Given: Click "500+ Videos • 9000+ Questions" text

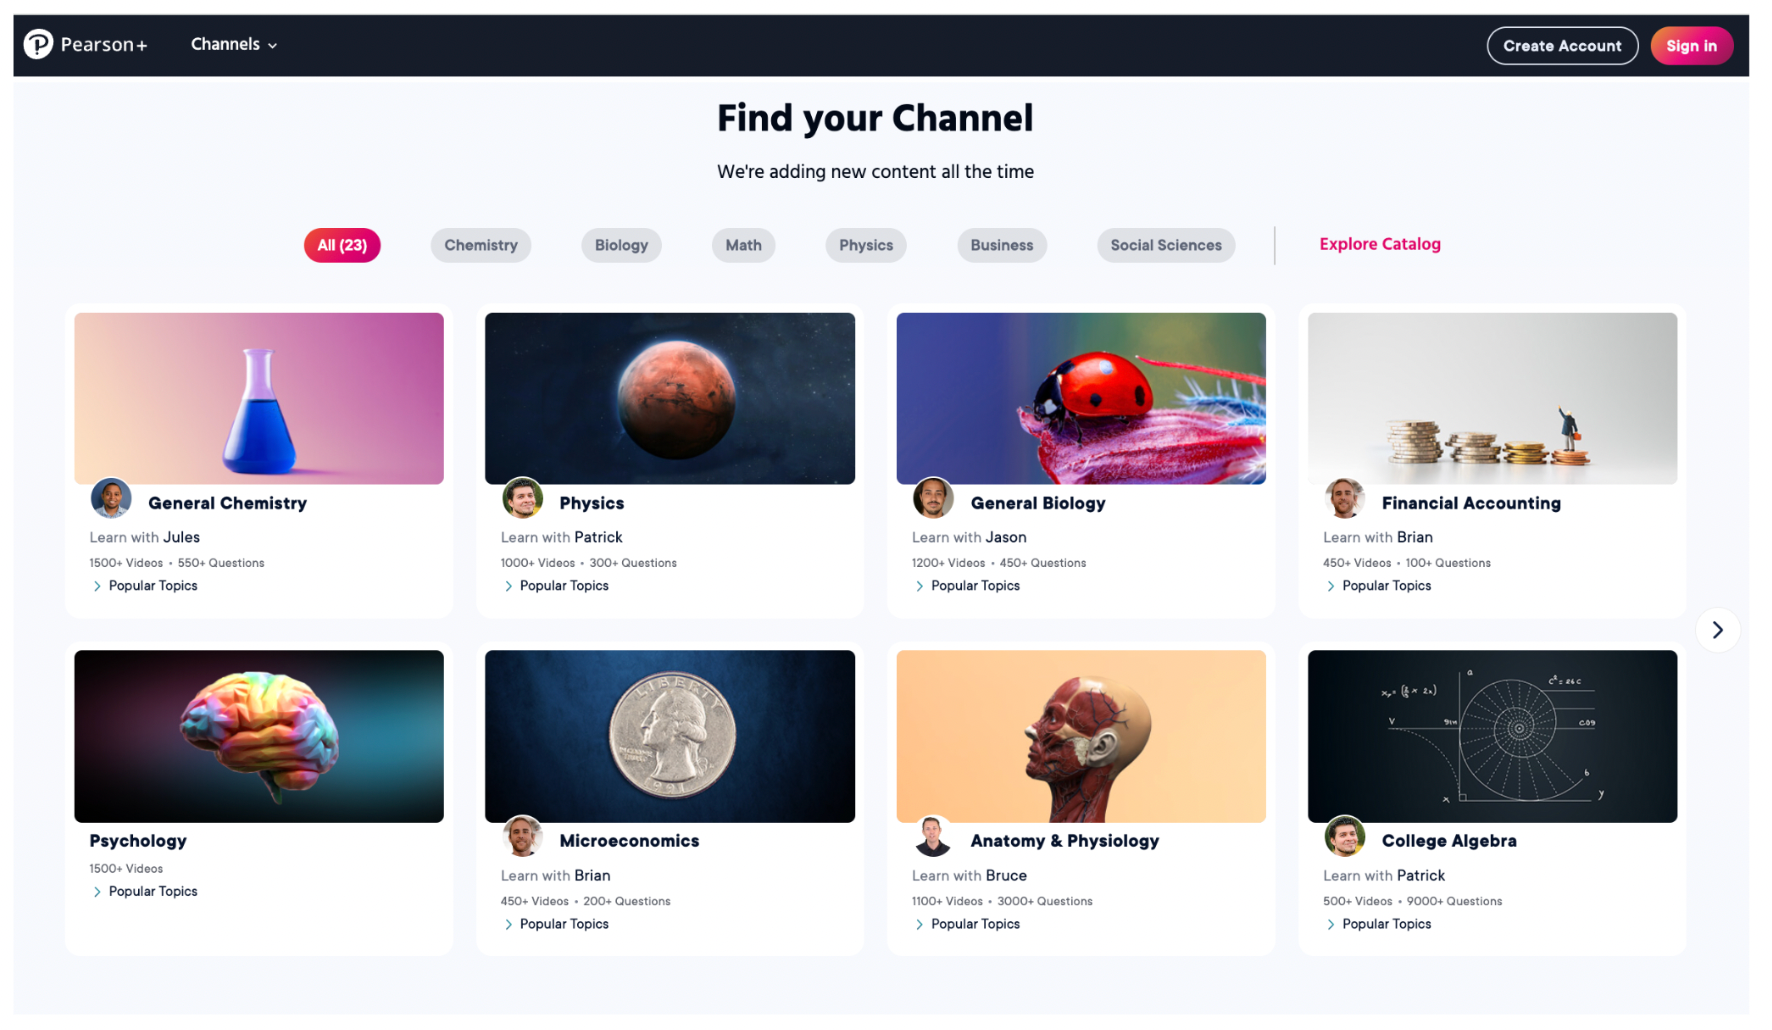Looking at the screenshot, I should [x=1412, y=901].
